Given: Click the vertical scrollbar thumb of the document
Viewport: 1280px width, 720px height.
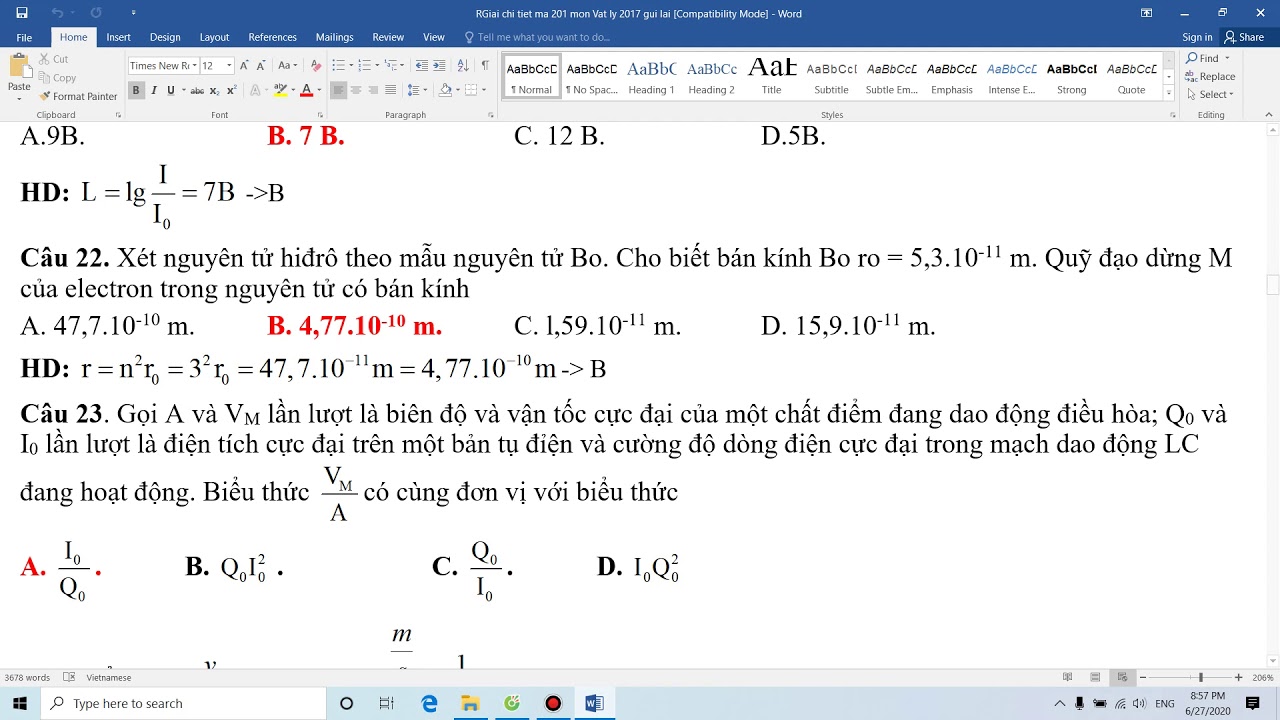Looking at the screenshot, I should 1272,285.
